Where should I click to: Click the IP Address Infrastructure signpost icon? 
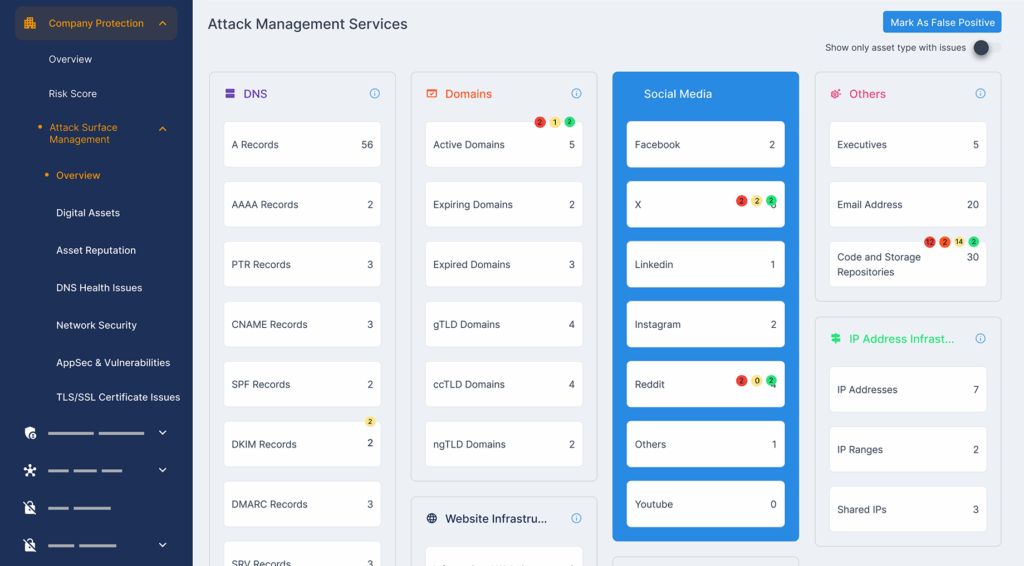click(835, 338)
